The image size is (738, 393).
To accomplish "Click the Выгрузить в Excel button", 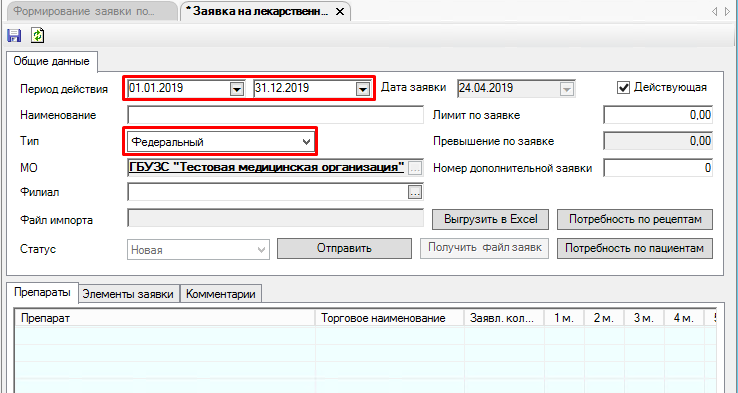I will [x=491, y=219].
